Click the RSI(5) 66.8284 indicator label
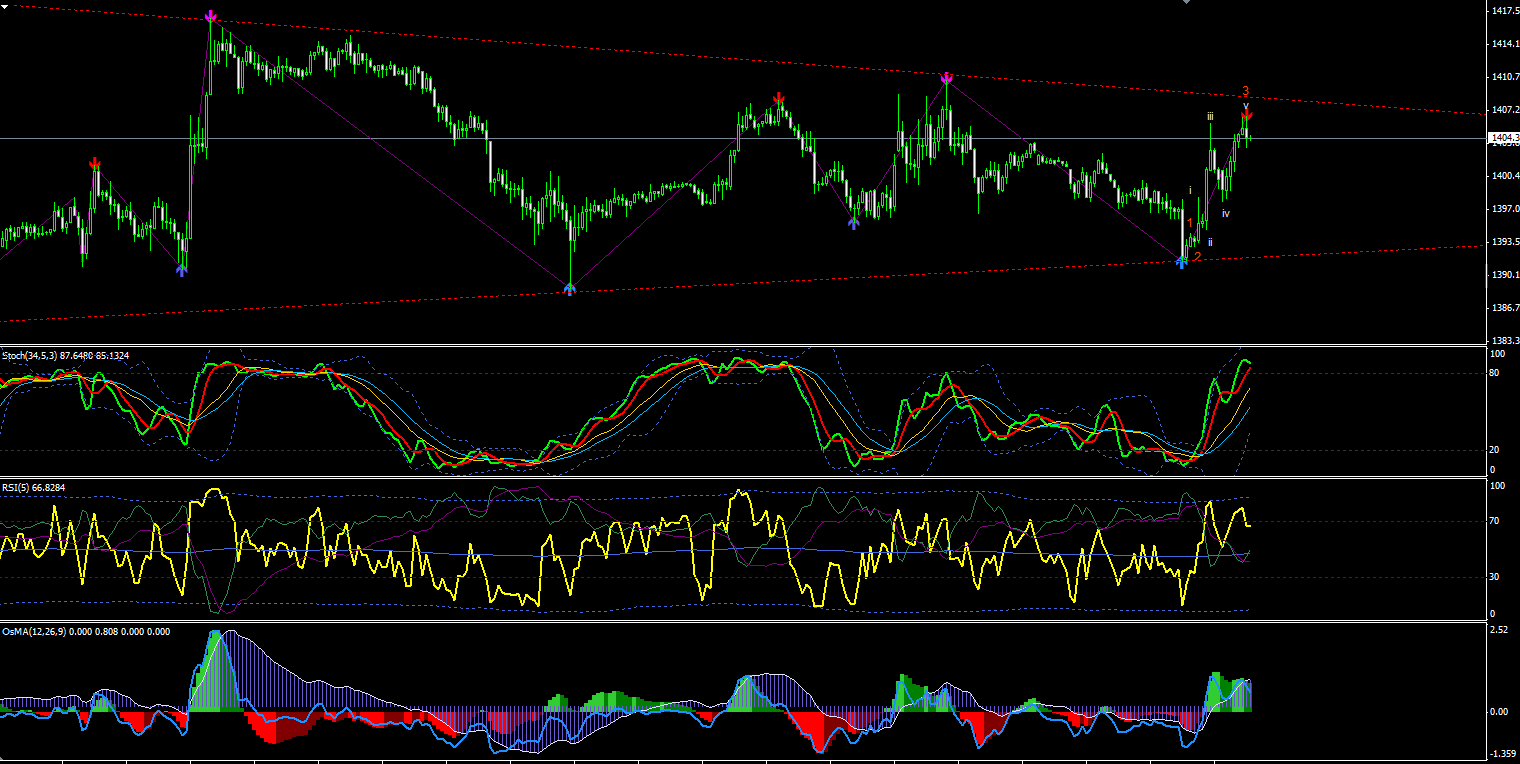1520x764 pixels. point(33,487)
